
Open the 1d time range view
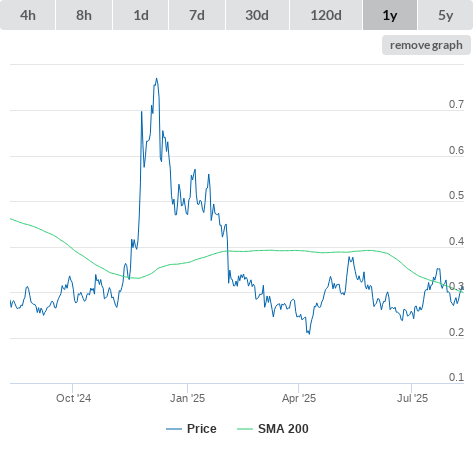pyautogui.click(x=141, y=15)
